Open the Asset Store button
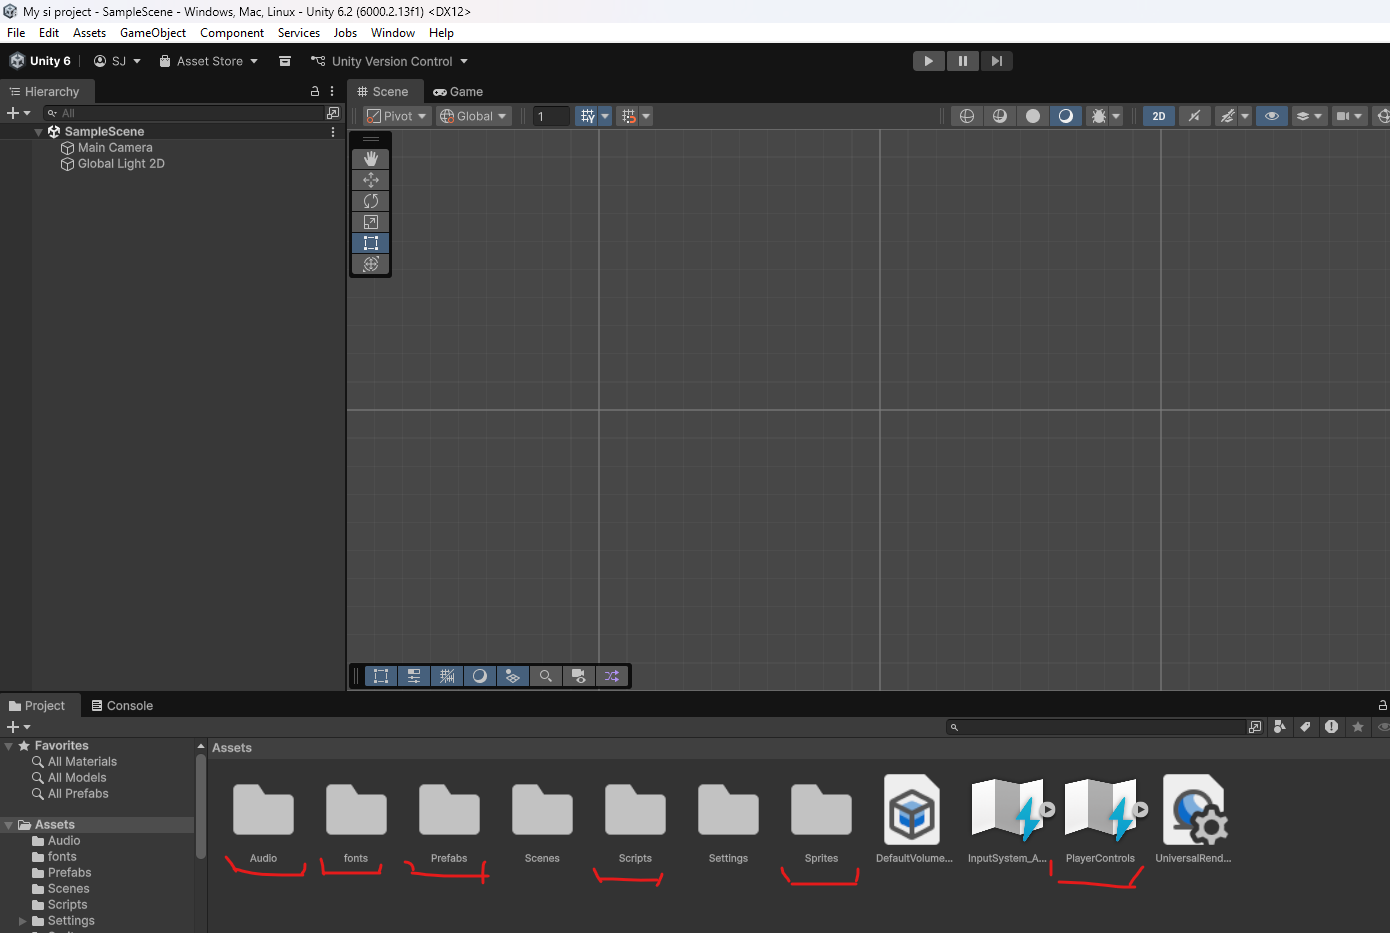The width and height of the screenshot is (1390, 933). click(x=209, y=61)
